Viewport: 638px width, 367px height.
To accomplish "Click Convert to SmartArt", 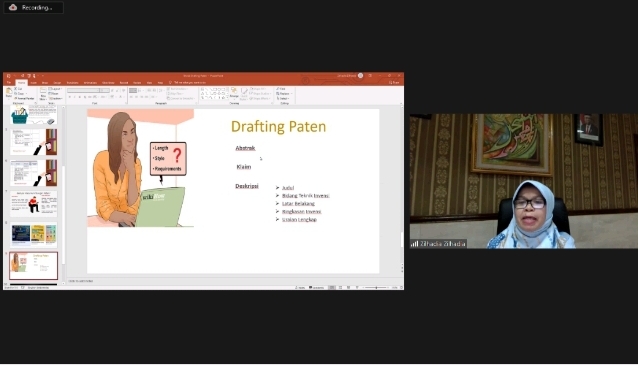I will click(x=181, y=98).
